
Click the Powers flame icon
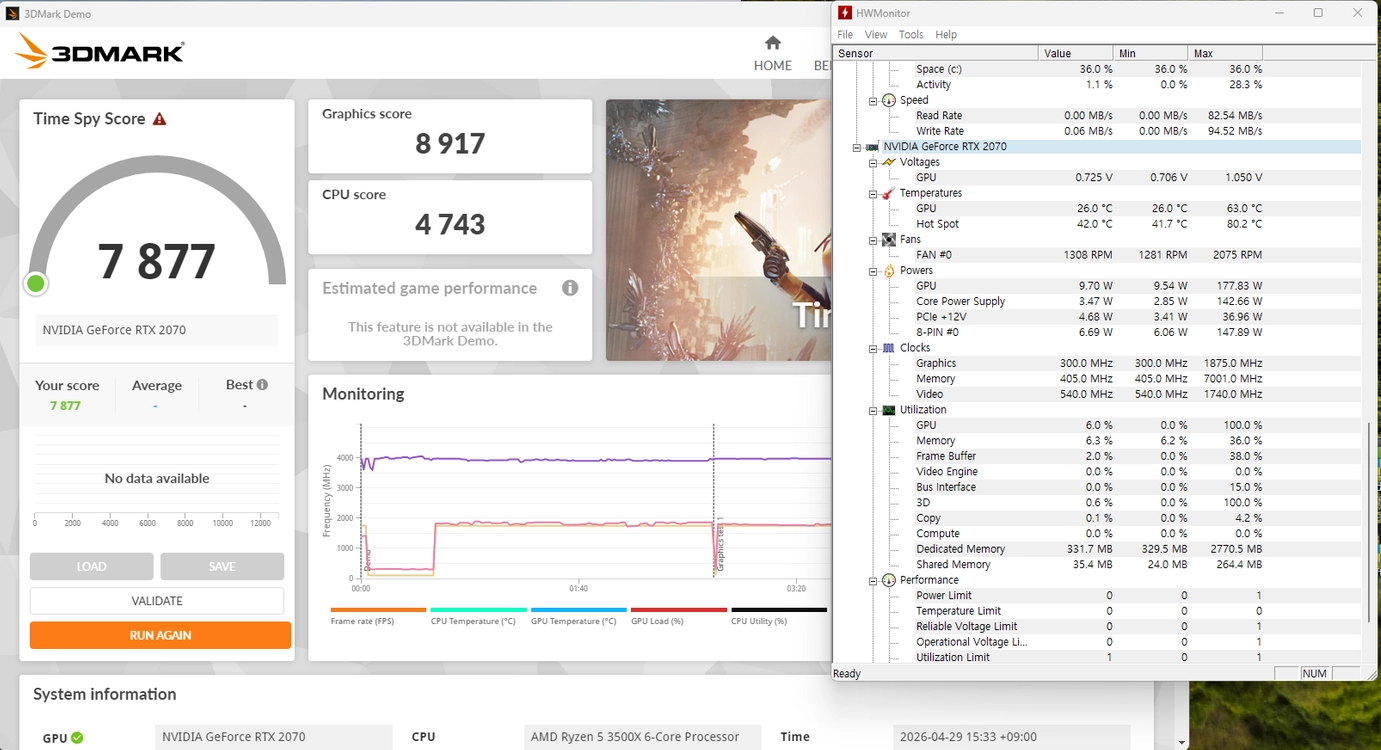point(888,271)
